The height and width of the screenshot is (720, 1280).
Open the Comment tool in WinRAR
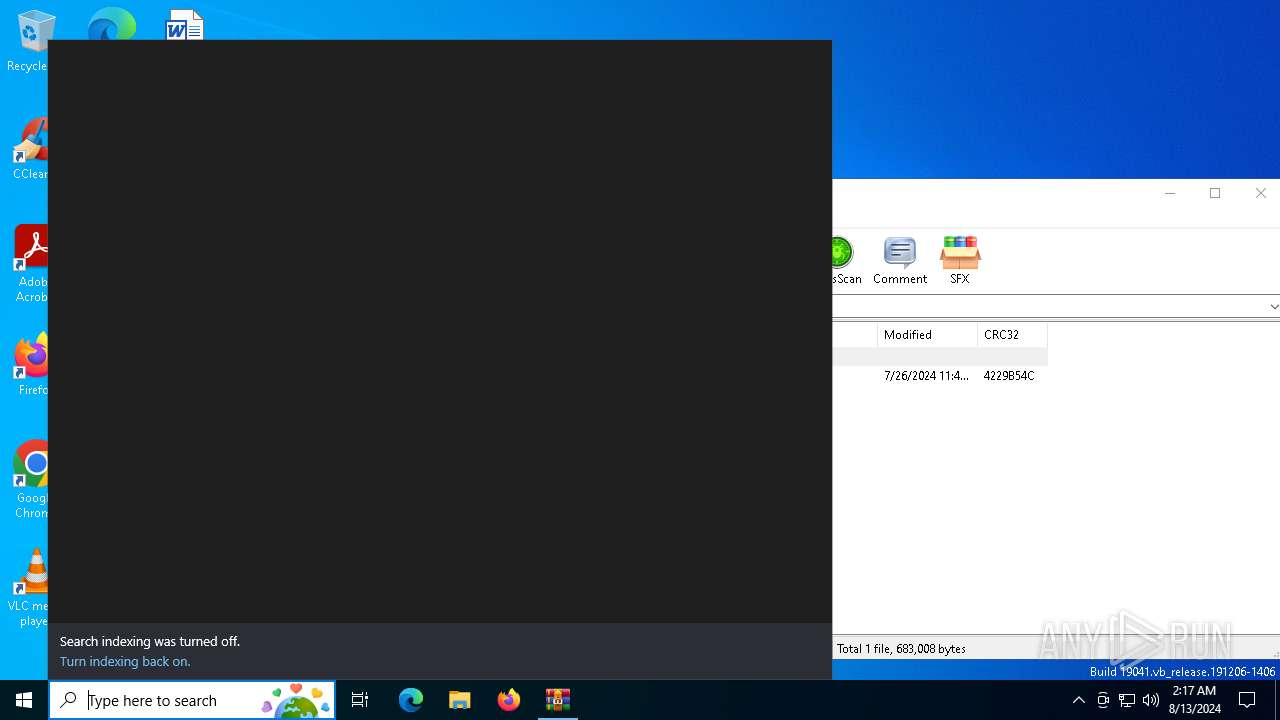[x=900, y=260]
